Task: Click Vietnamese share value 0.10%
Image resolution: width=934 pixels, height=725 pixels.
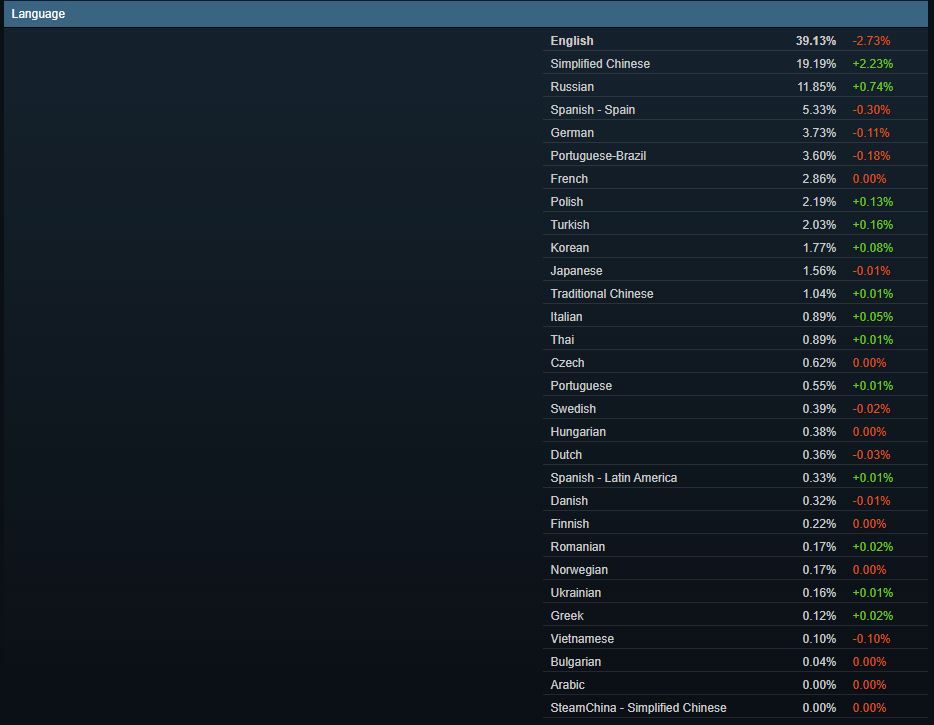Action: [819, 639]
